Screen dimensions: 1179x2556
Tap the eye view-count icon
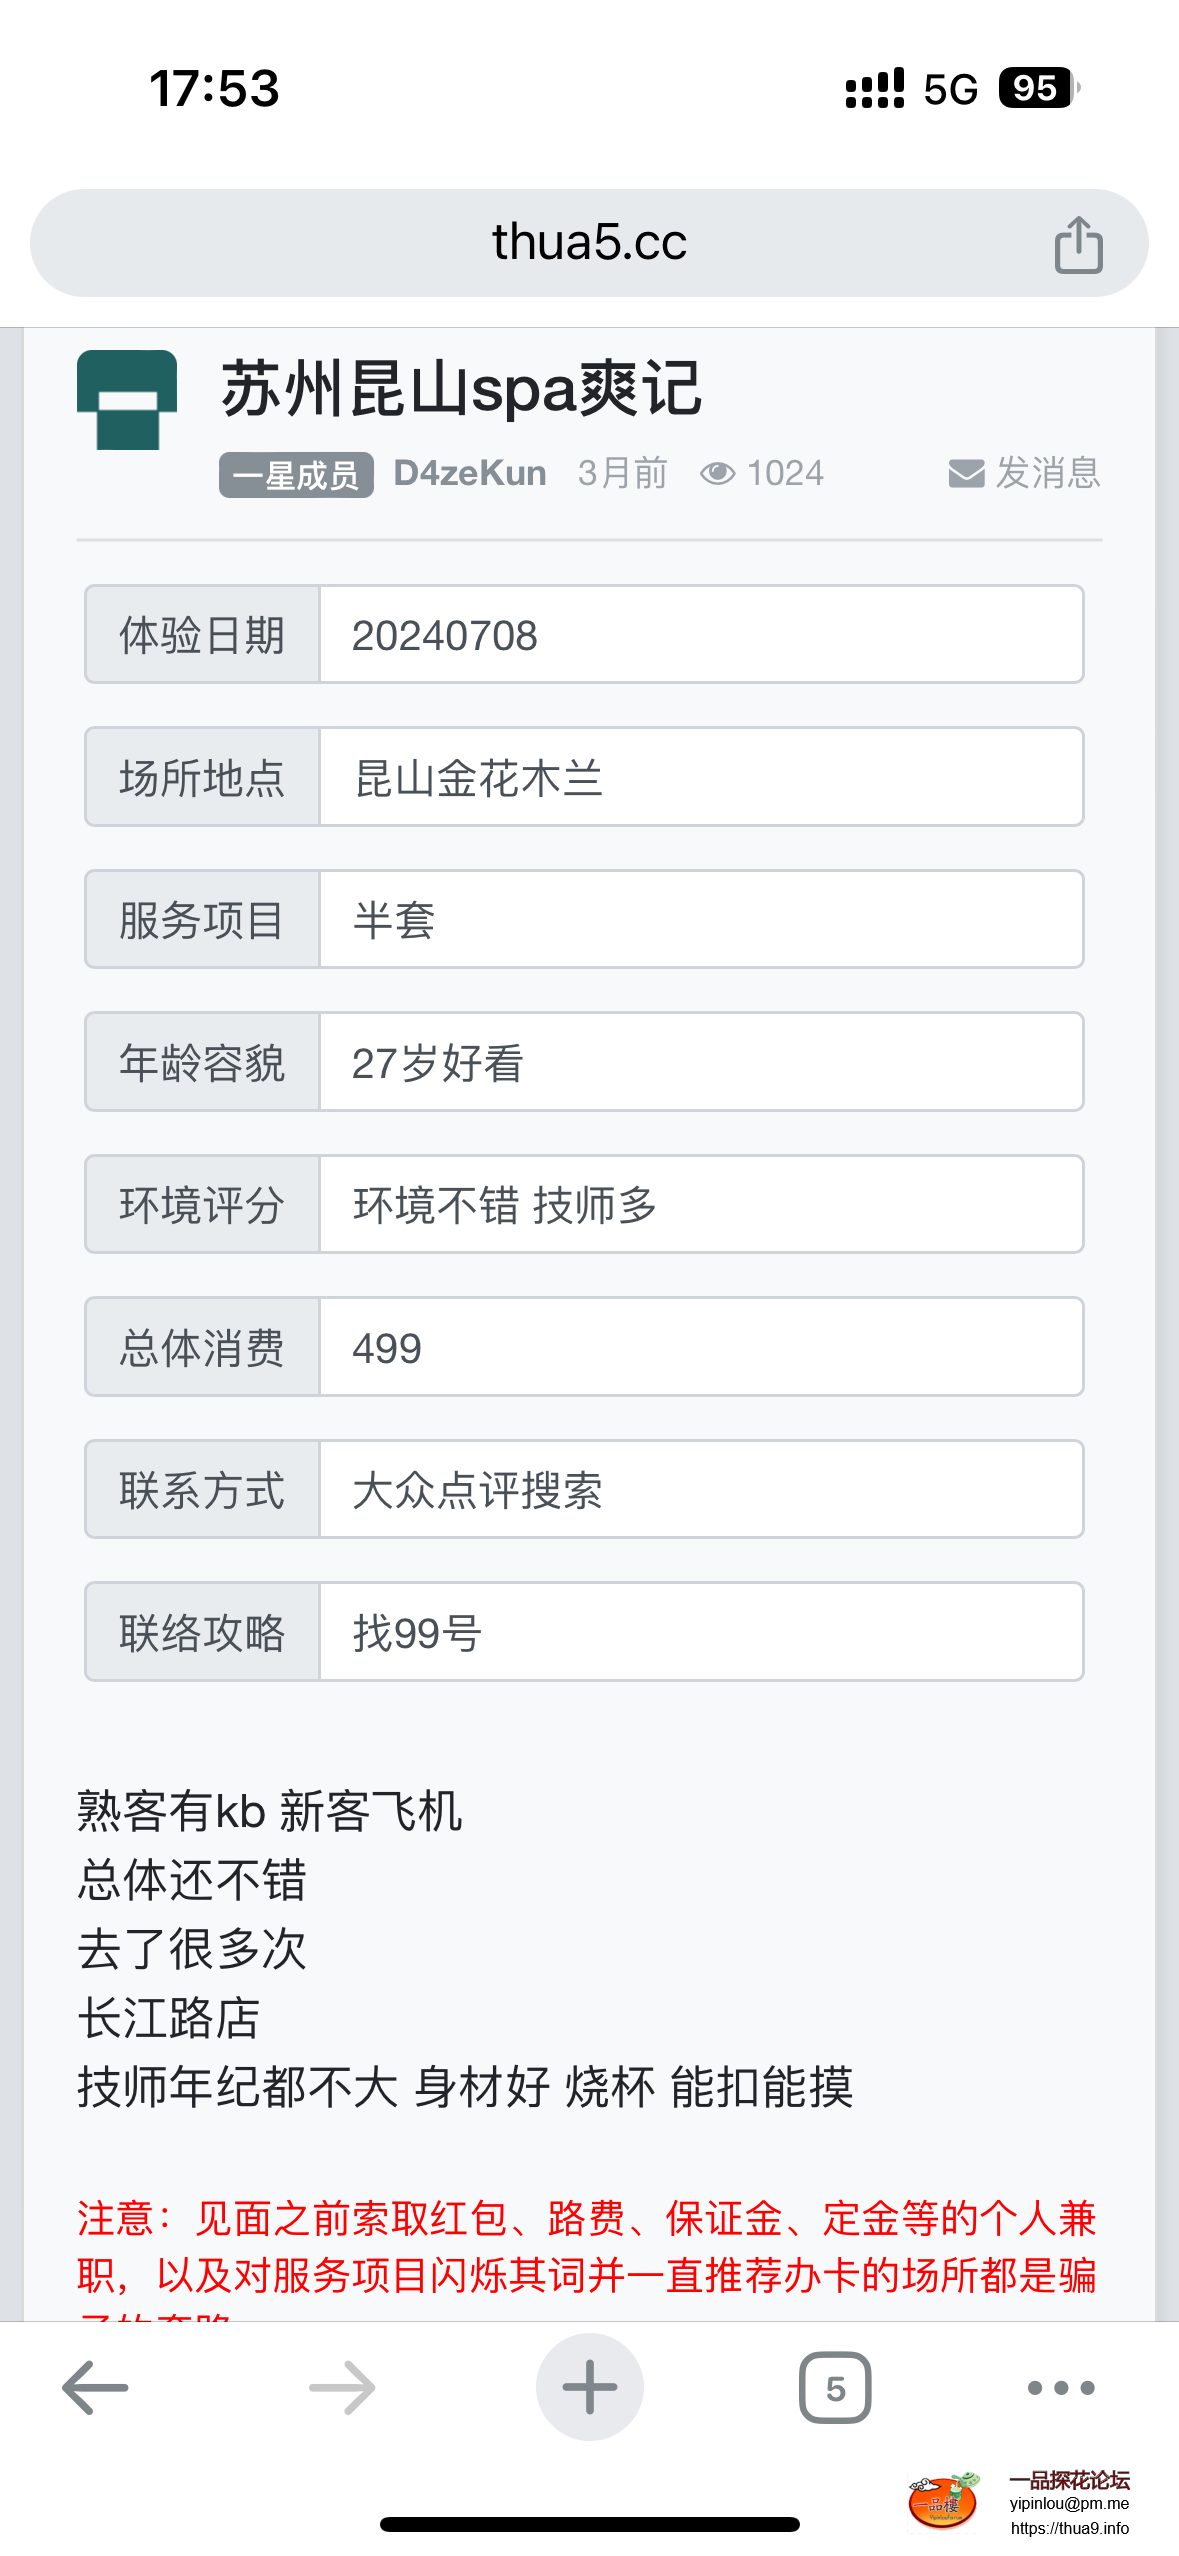click(717, 473)
